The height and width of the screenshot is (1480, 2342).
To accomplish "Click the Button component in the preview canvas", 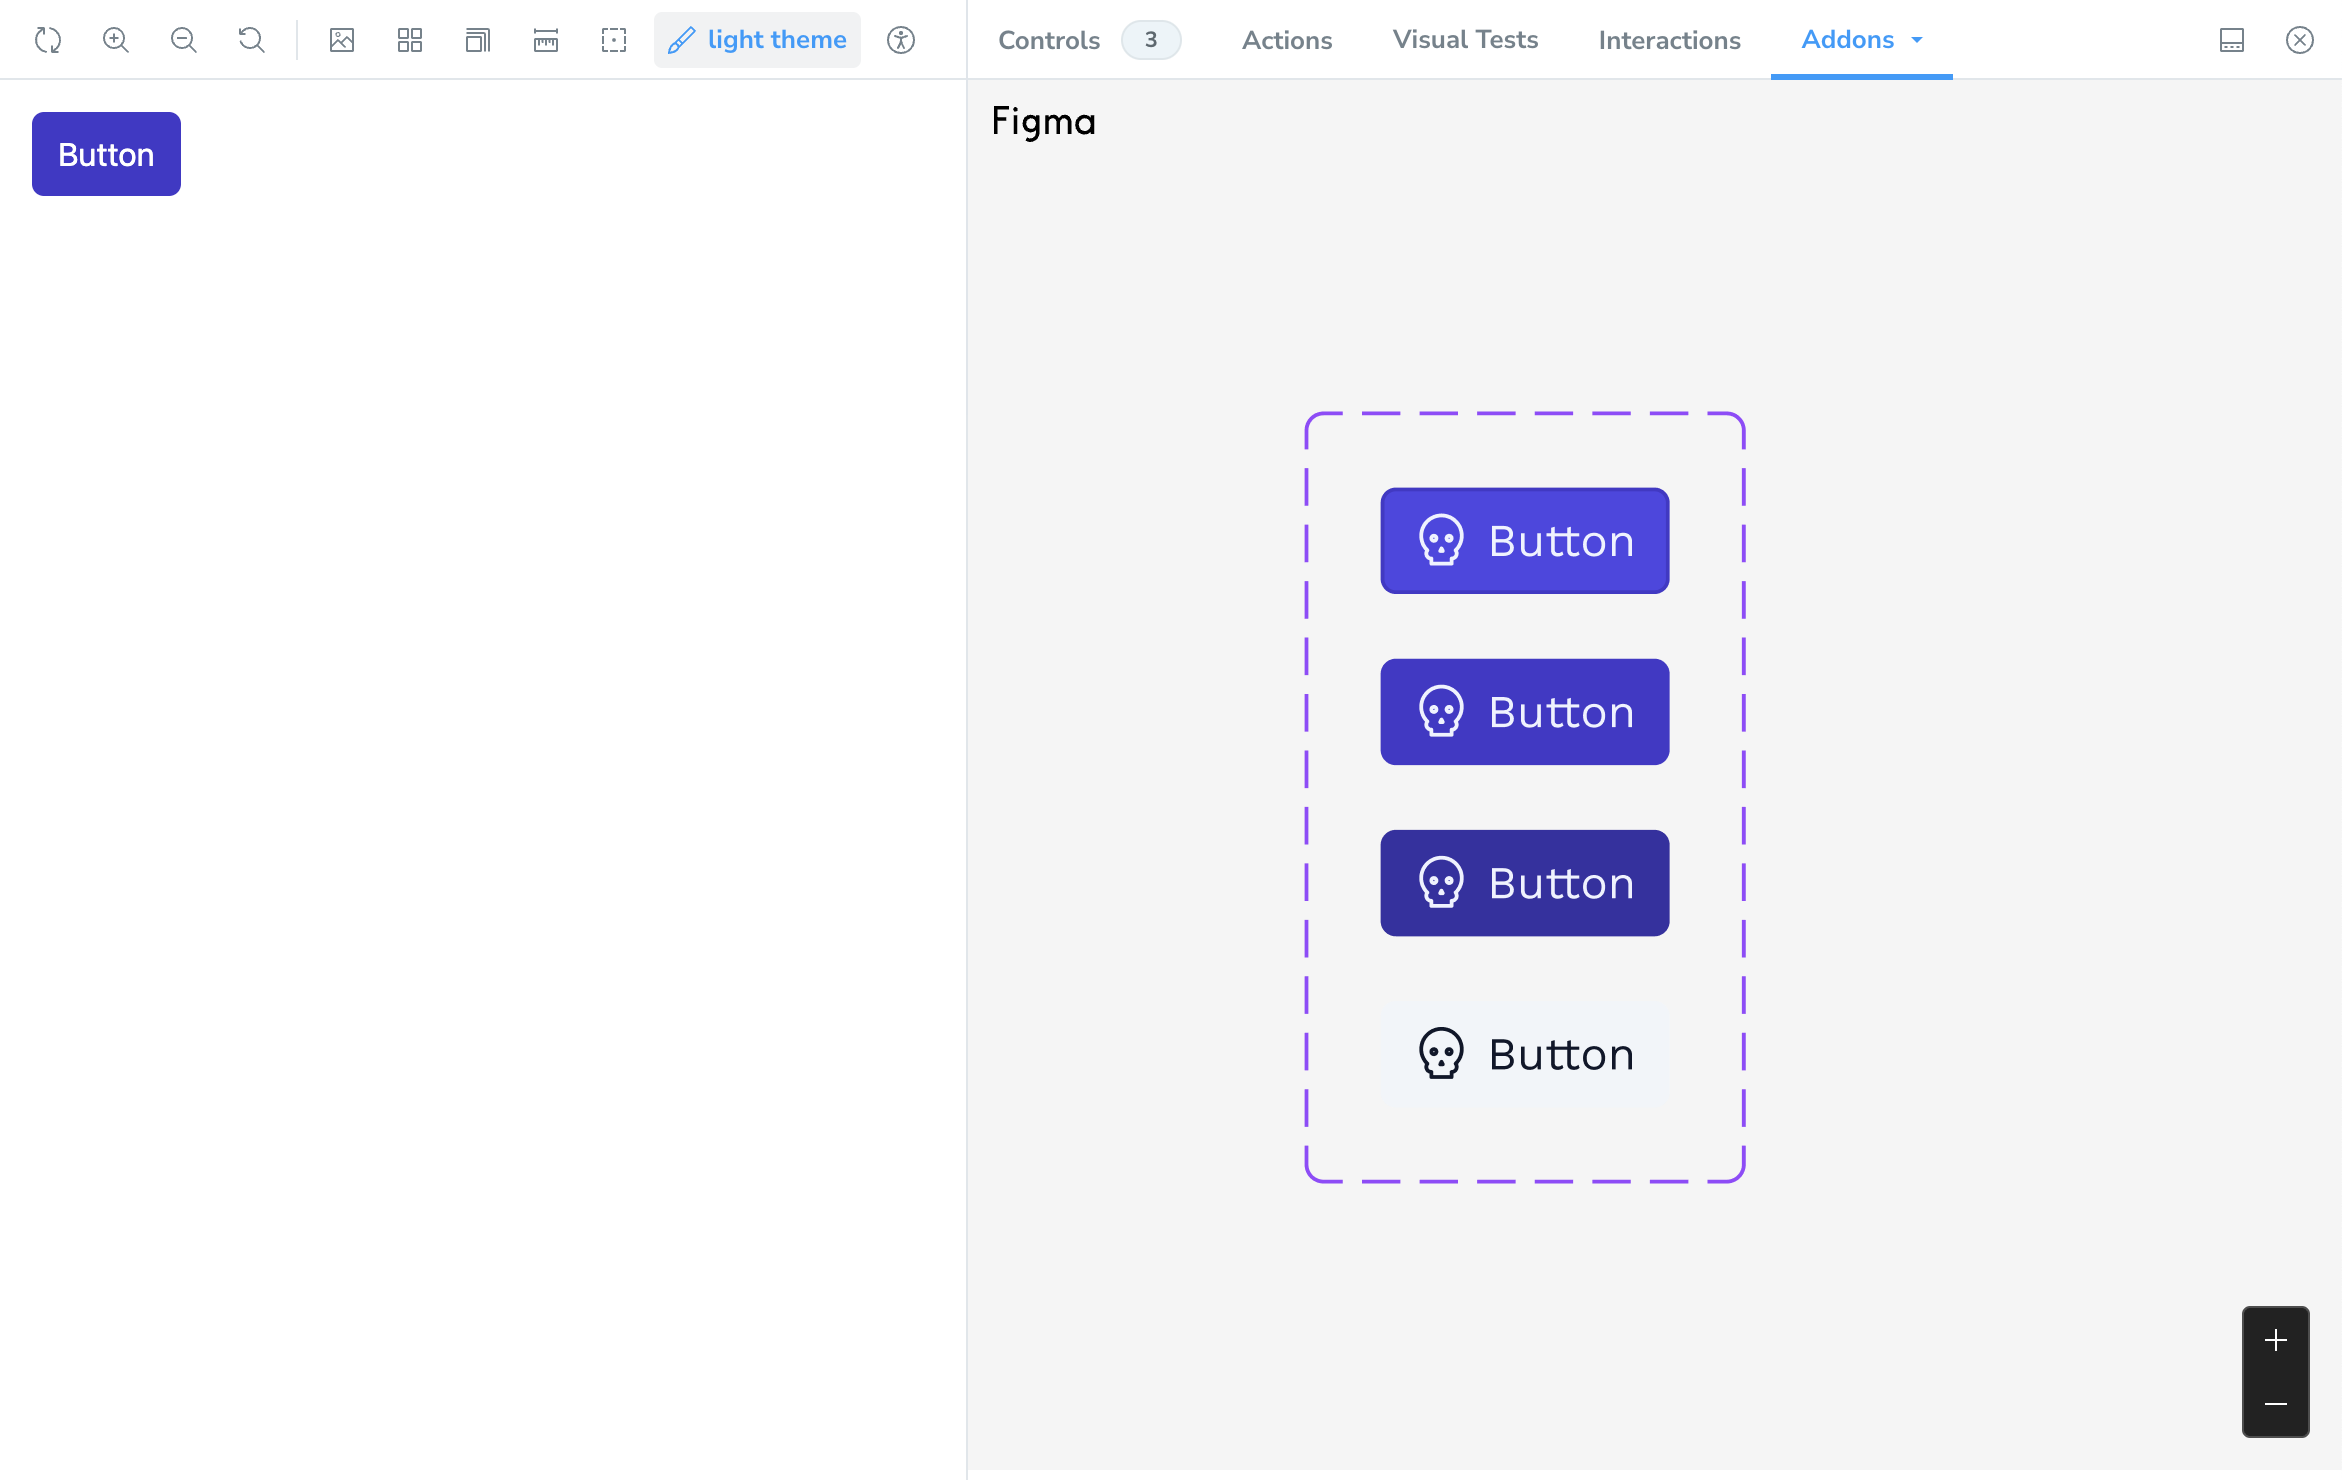I will 106,153.
